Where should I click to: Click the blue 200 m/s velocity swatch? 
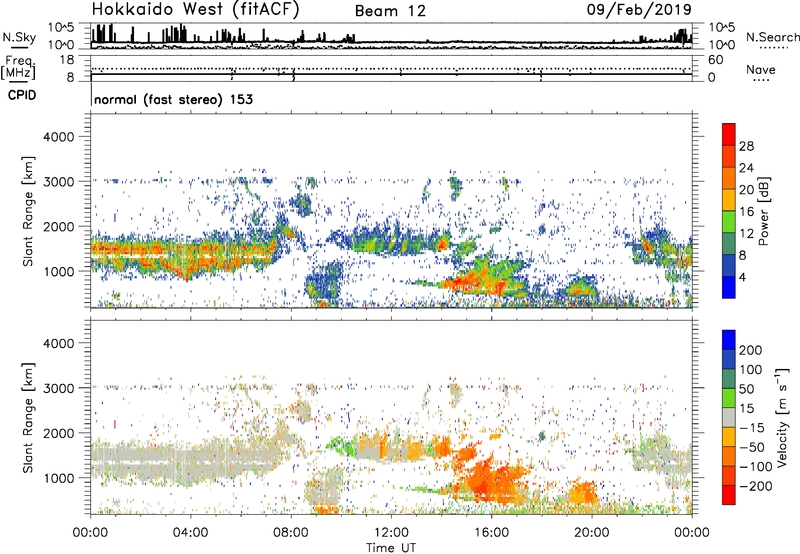pos(729,340)
